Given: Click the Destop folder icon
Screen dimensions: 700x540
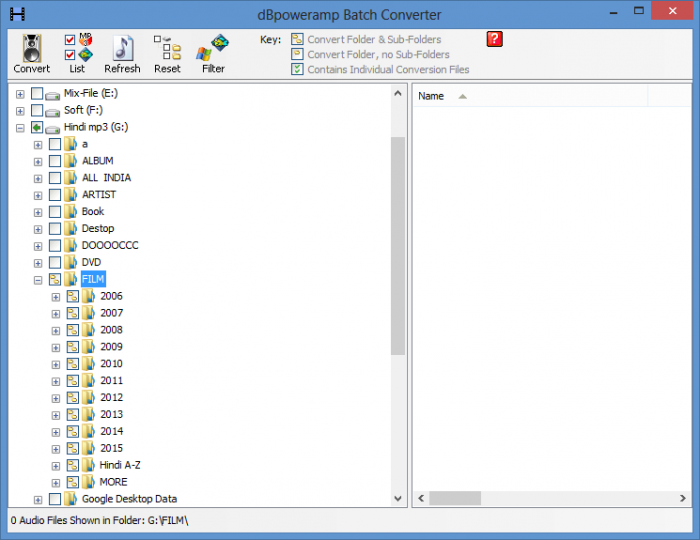Looking at the screenshot, I should click(x=71, y=228).
